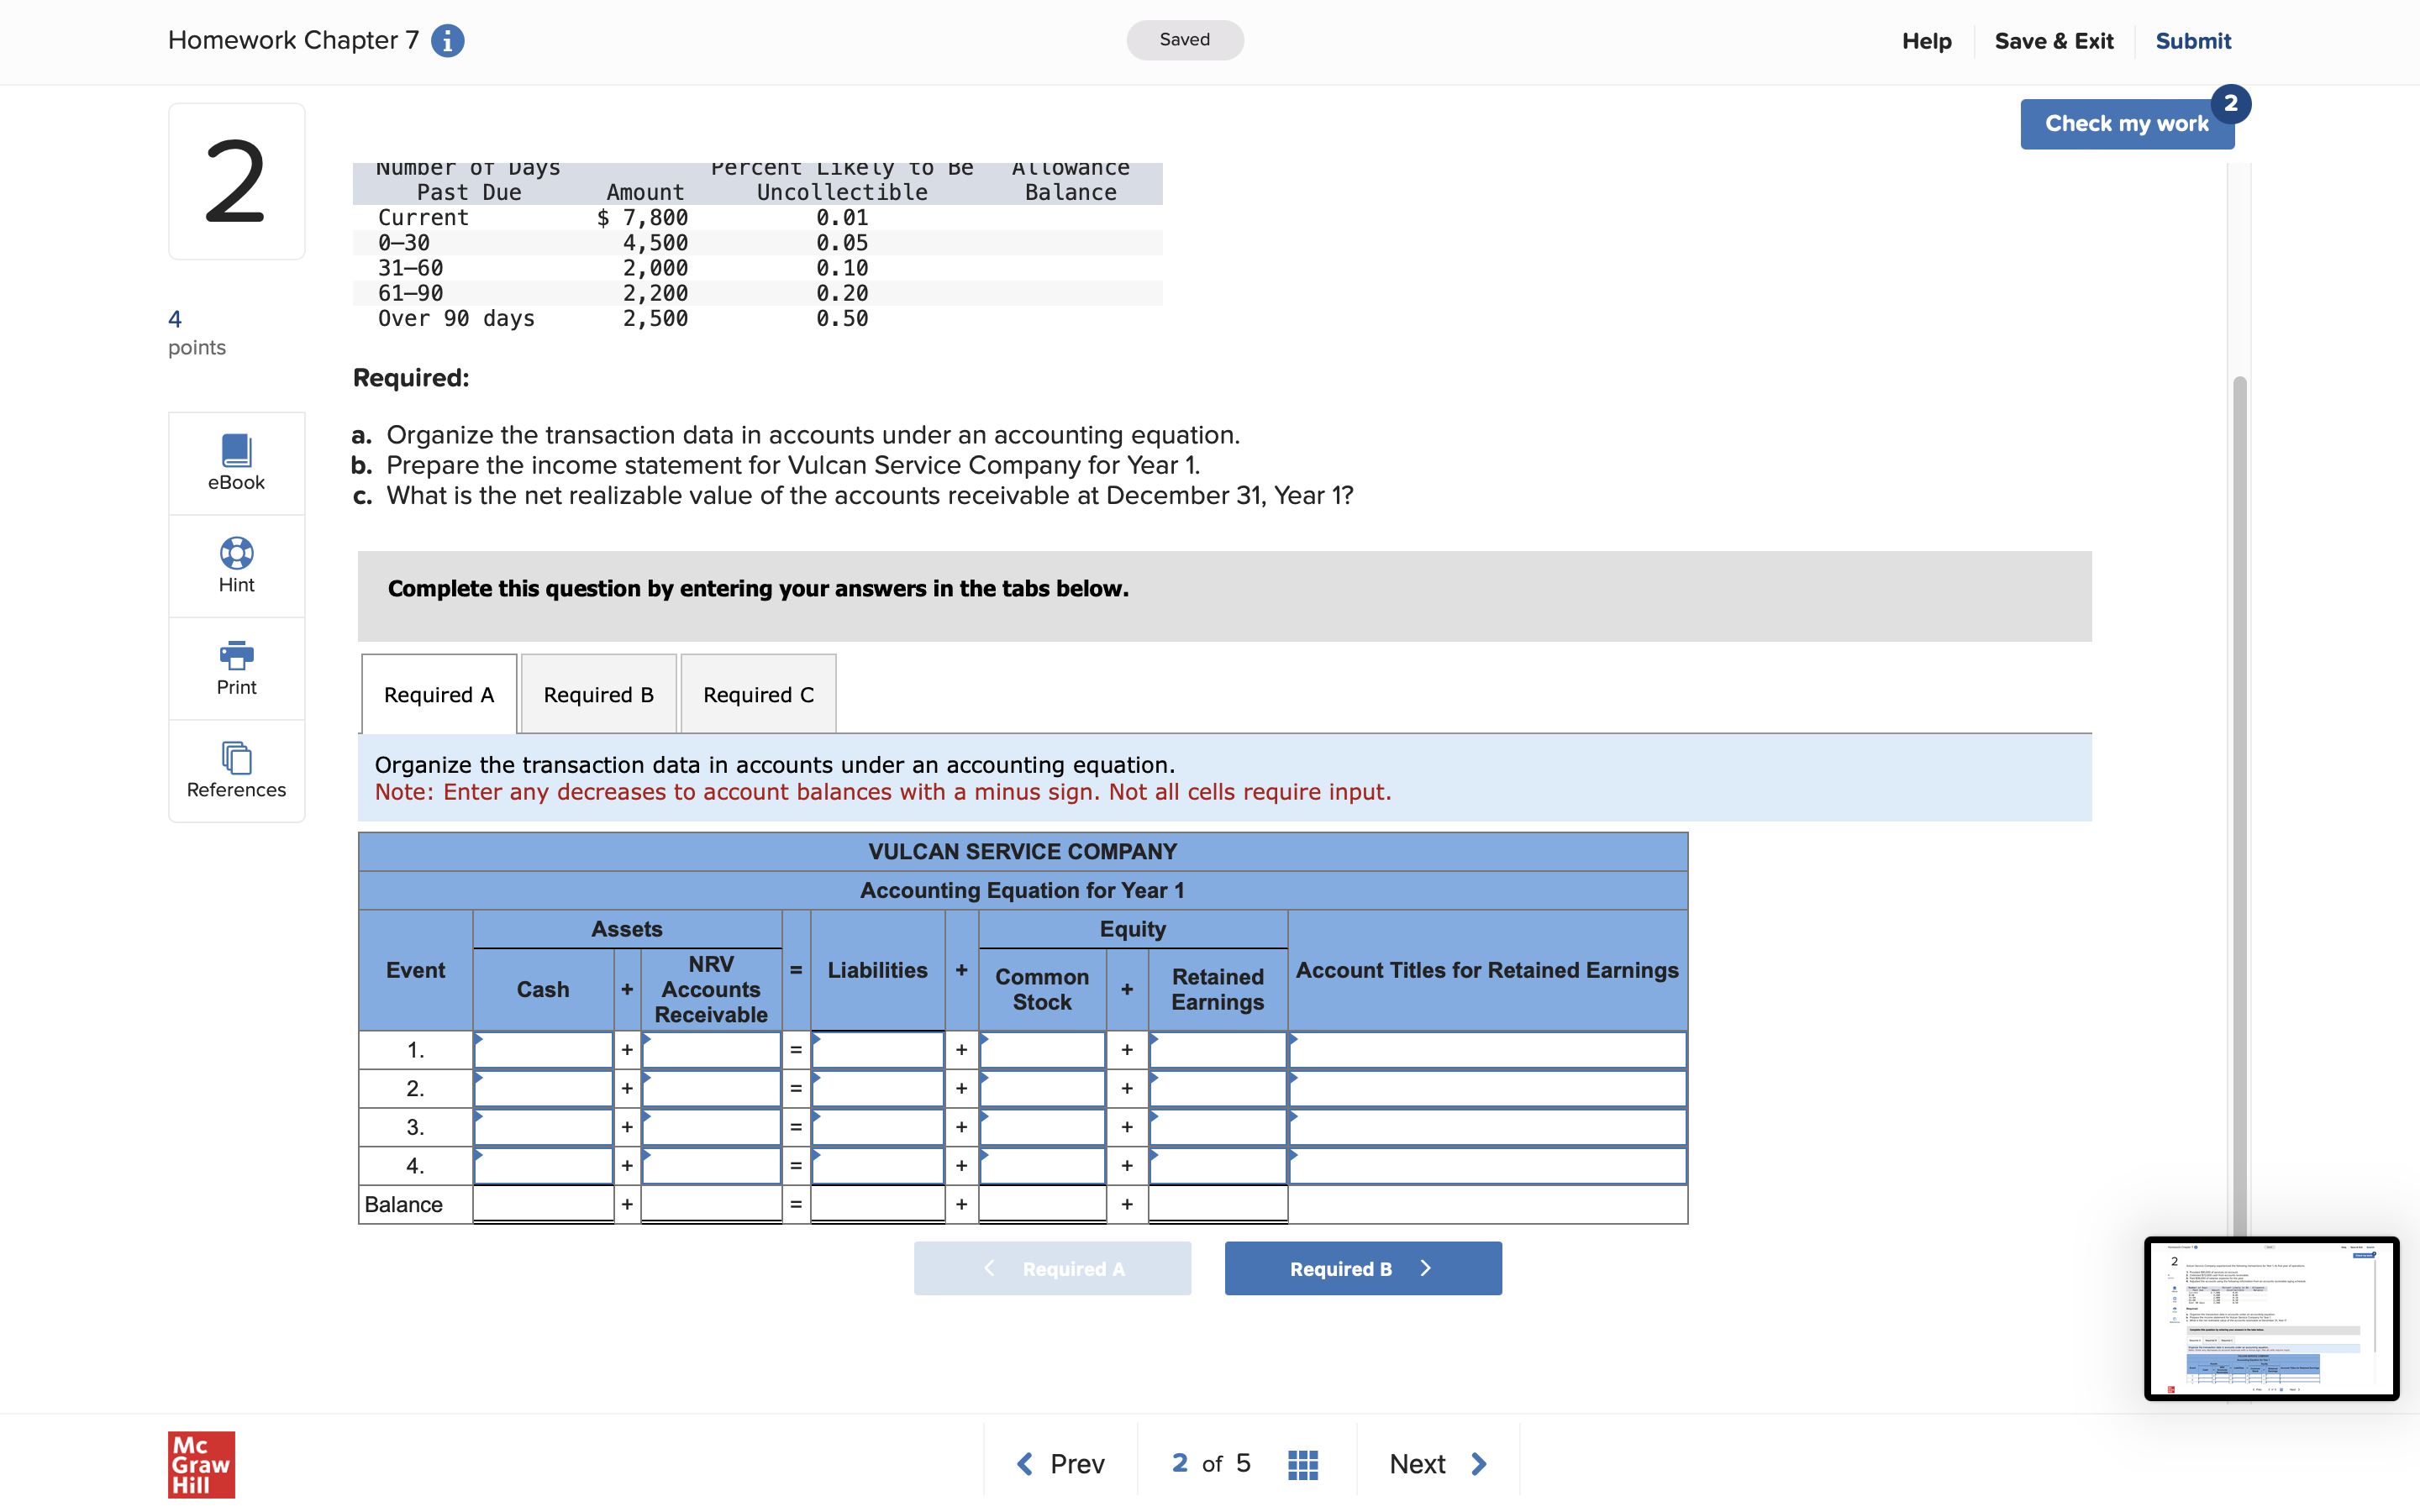Image resolution: width=2420 pixels, height=1512 pixels.
Task: Switch to the Required C tab
Action: pos(758,695)
